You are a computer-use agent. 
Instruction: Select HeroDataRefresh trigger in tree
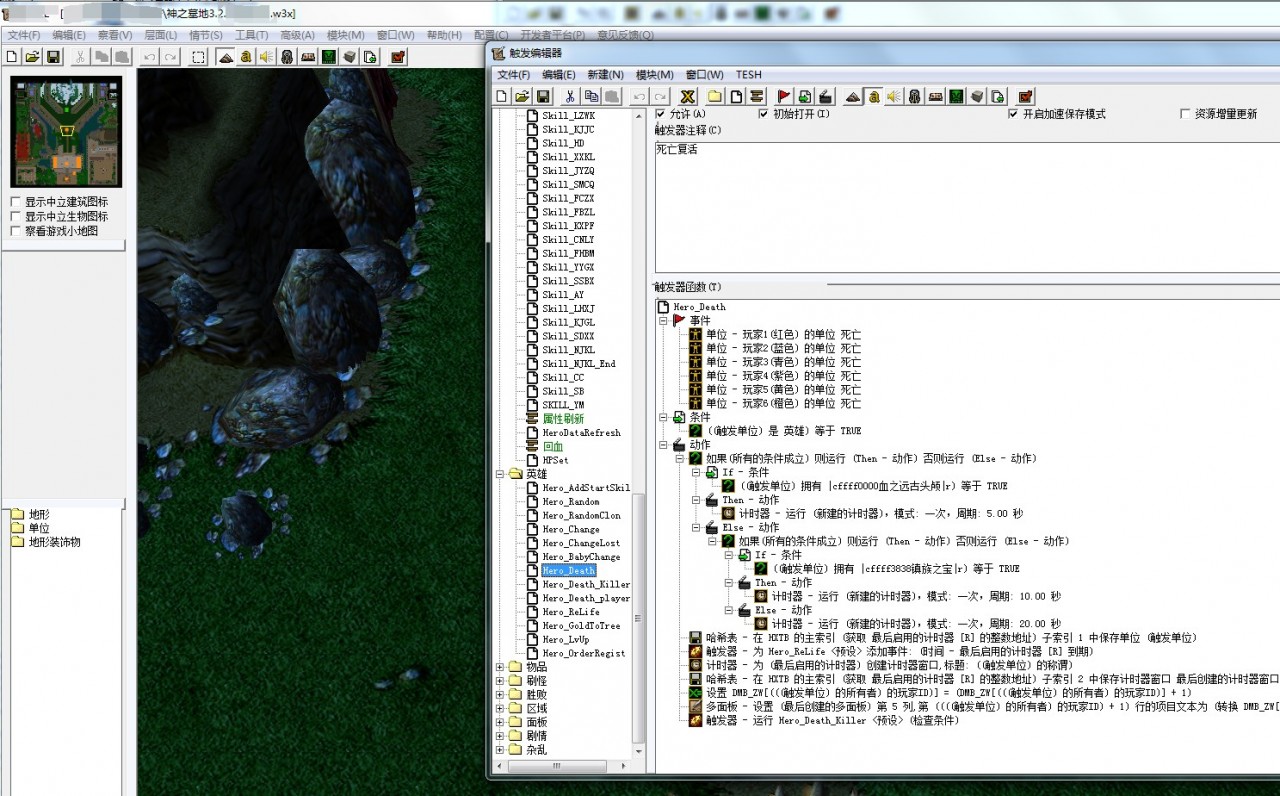pos(581,433)
